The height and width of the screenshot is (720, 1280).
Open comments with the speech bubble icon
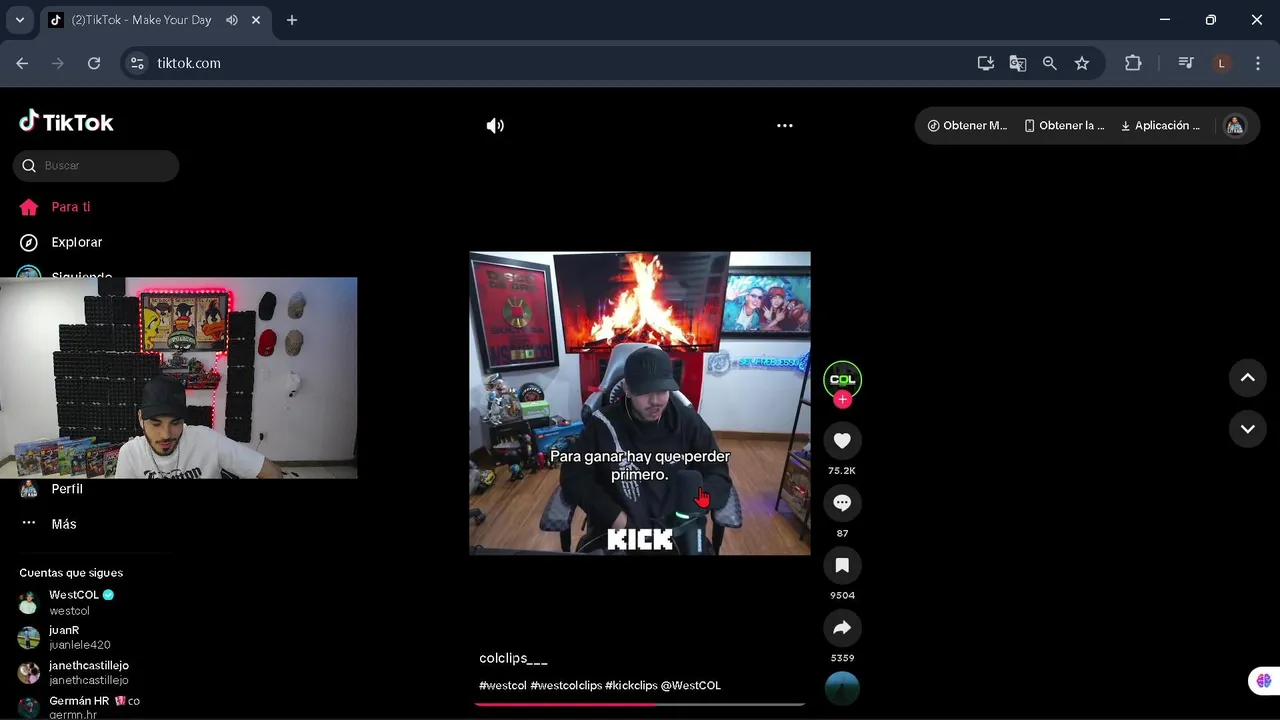842,503
